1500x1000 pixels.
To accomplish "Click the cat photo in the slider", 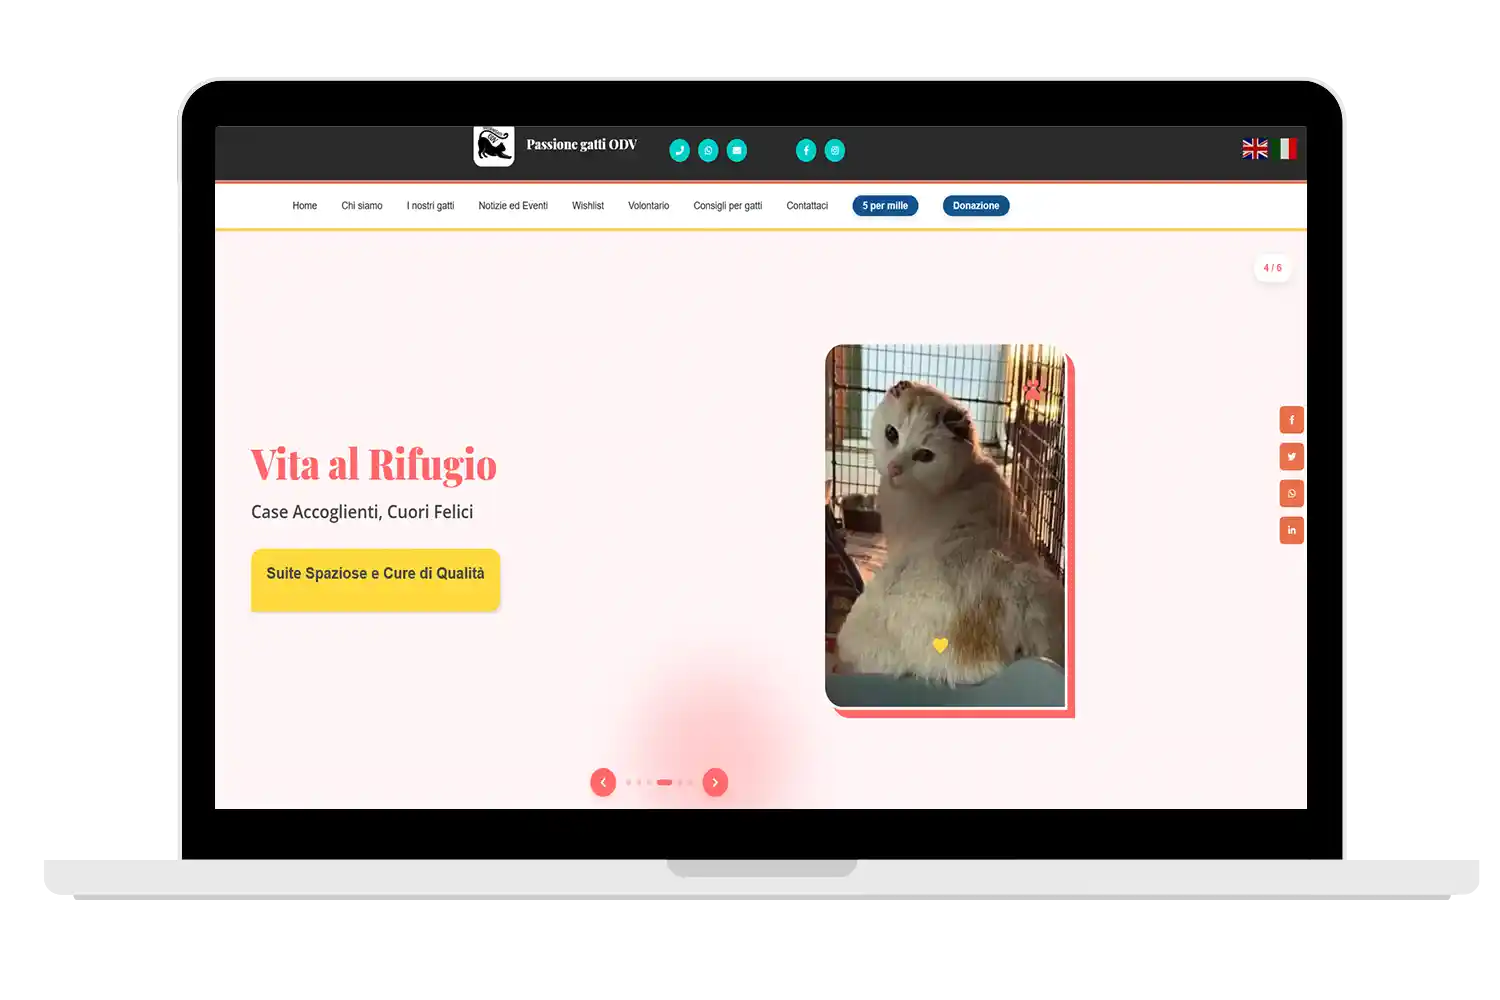I will (x=945, y=525).
